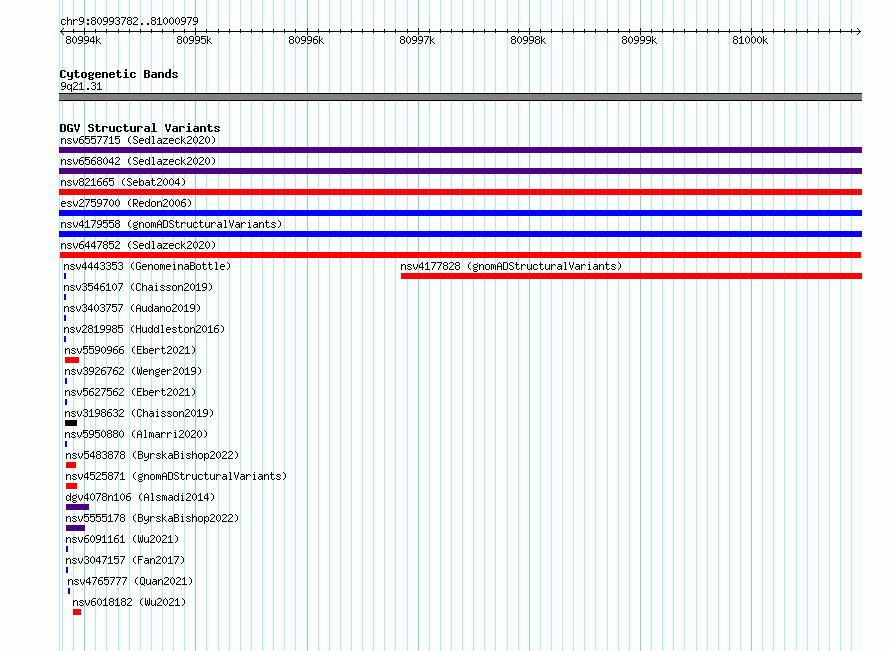Click the 9q21.31 band label
The image size is (890, 651).
tap(81, 86)
